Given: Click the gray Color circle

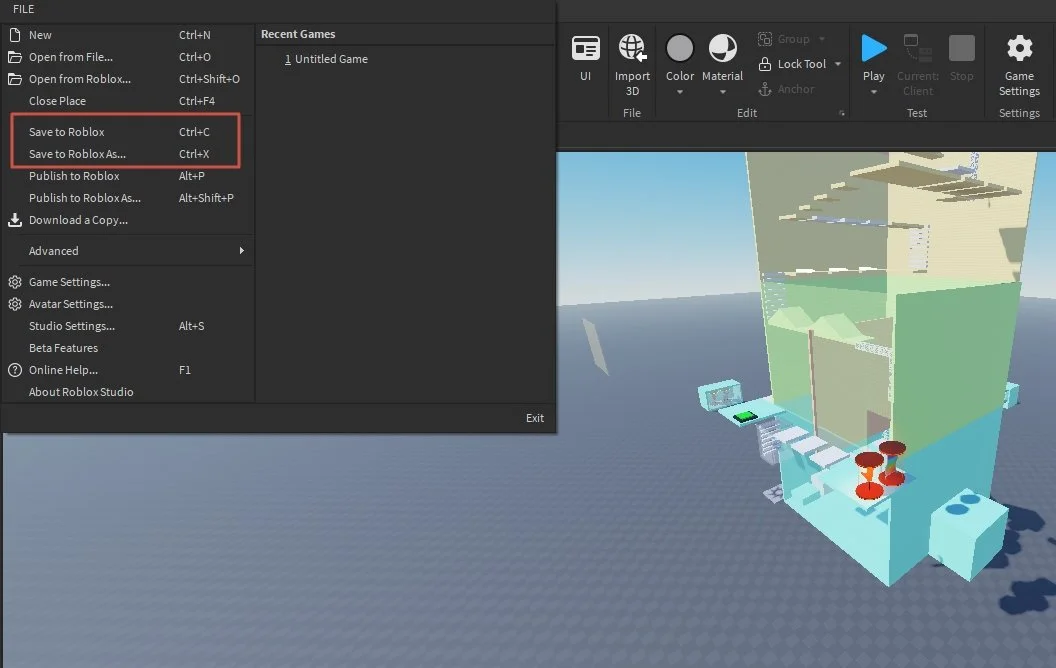Looking at the screenshot, I should [680, 48].
